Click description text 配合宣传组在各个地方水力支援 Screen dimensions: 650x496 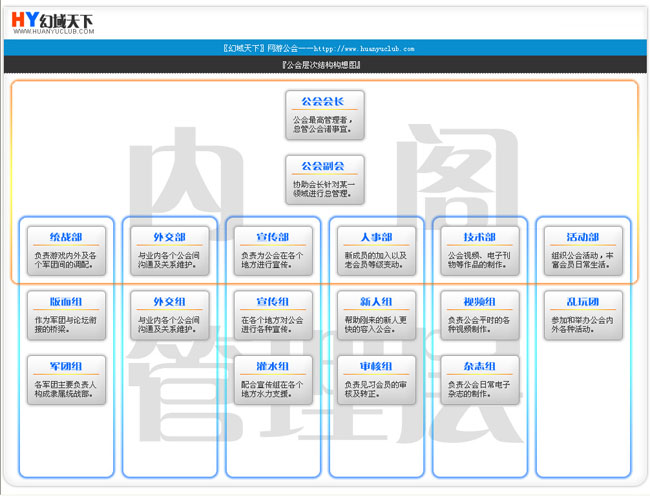tap(272, 390)
